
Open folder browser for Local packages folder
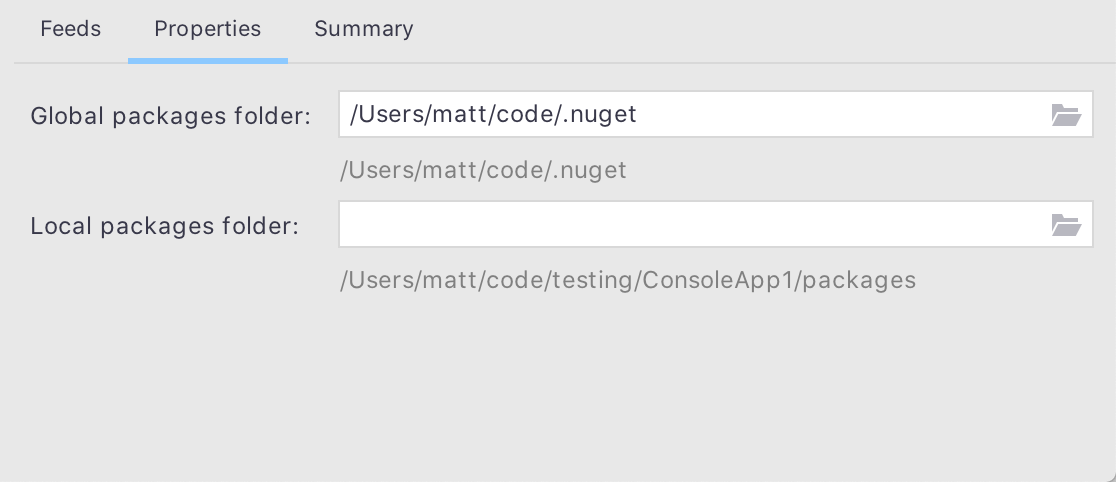[x=1066, y=225]
